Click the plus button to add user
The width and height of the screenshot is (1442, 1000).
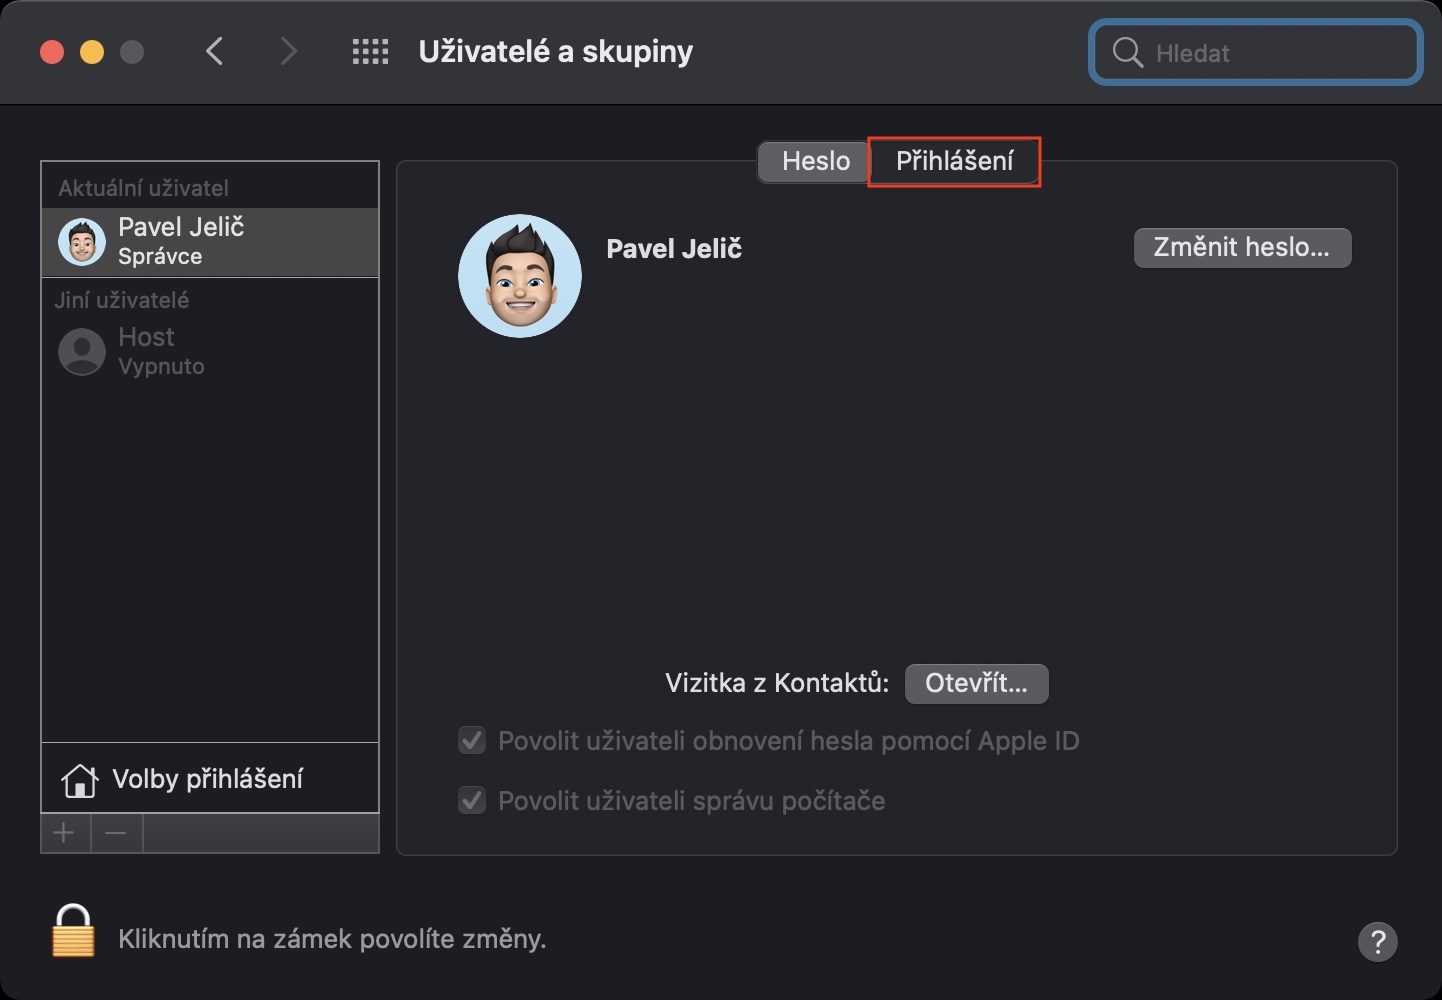(x=65, y=833)
